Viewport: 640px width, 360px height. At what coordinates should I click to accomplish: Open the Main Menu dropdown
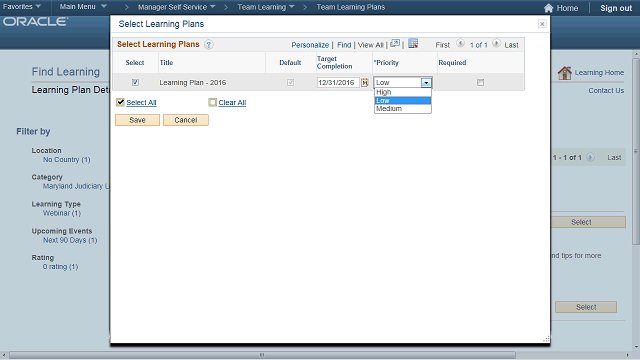83,7
